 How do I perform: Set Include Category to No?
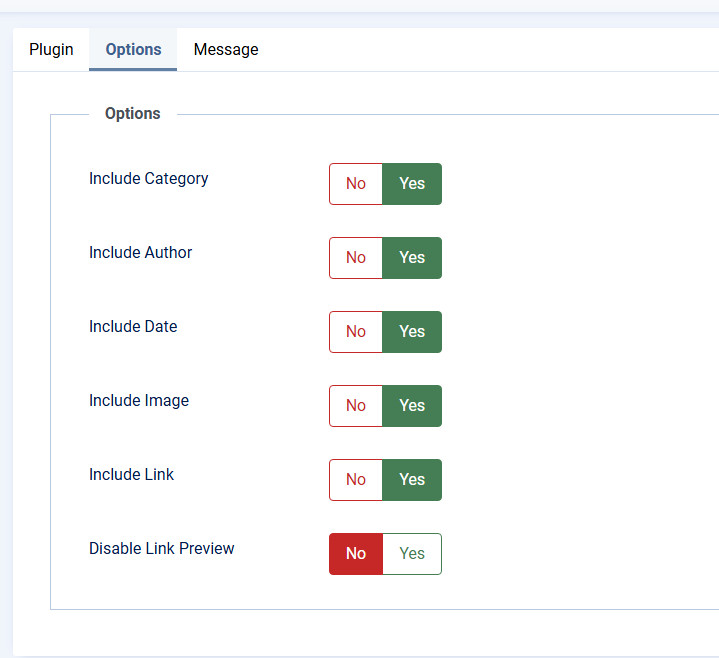(356, 184)
